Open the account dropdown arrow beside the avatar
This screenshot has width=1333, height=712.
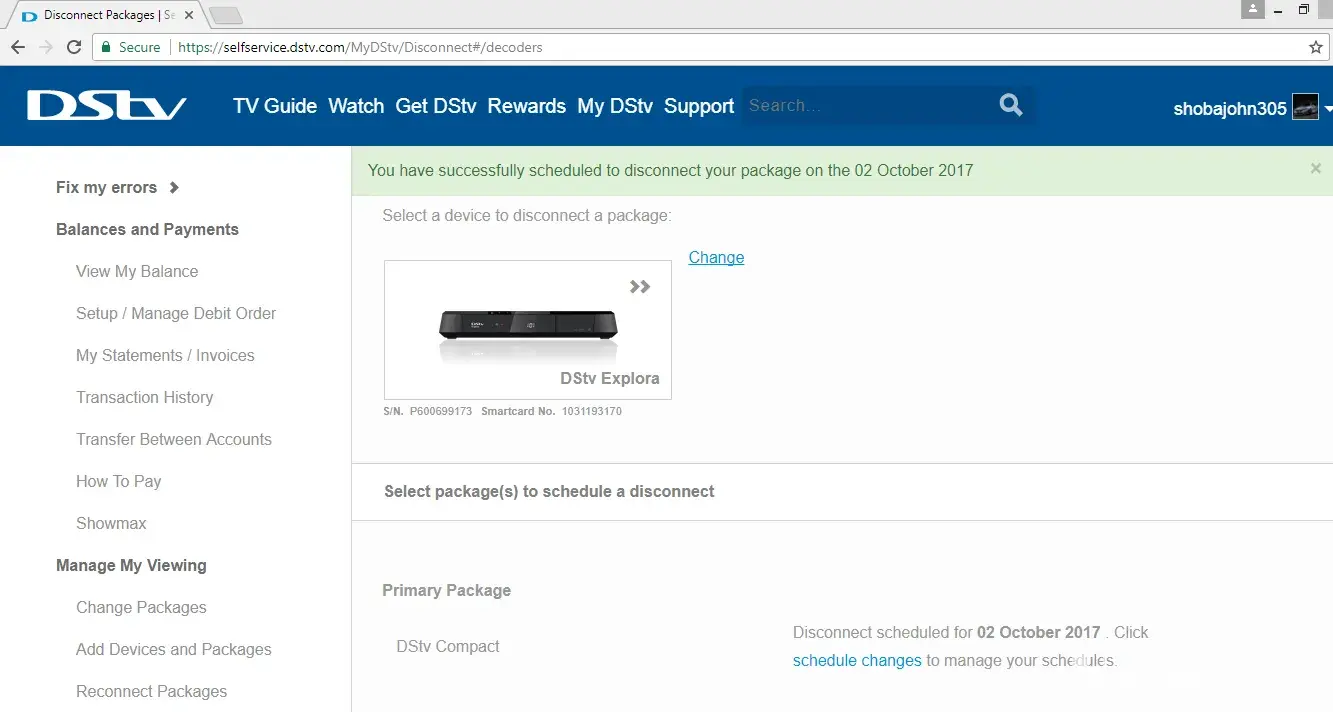(x=1328, y=108)
